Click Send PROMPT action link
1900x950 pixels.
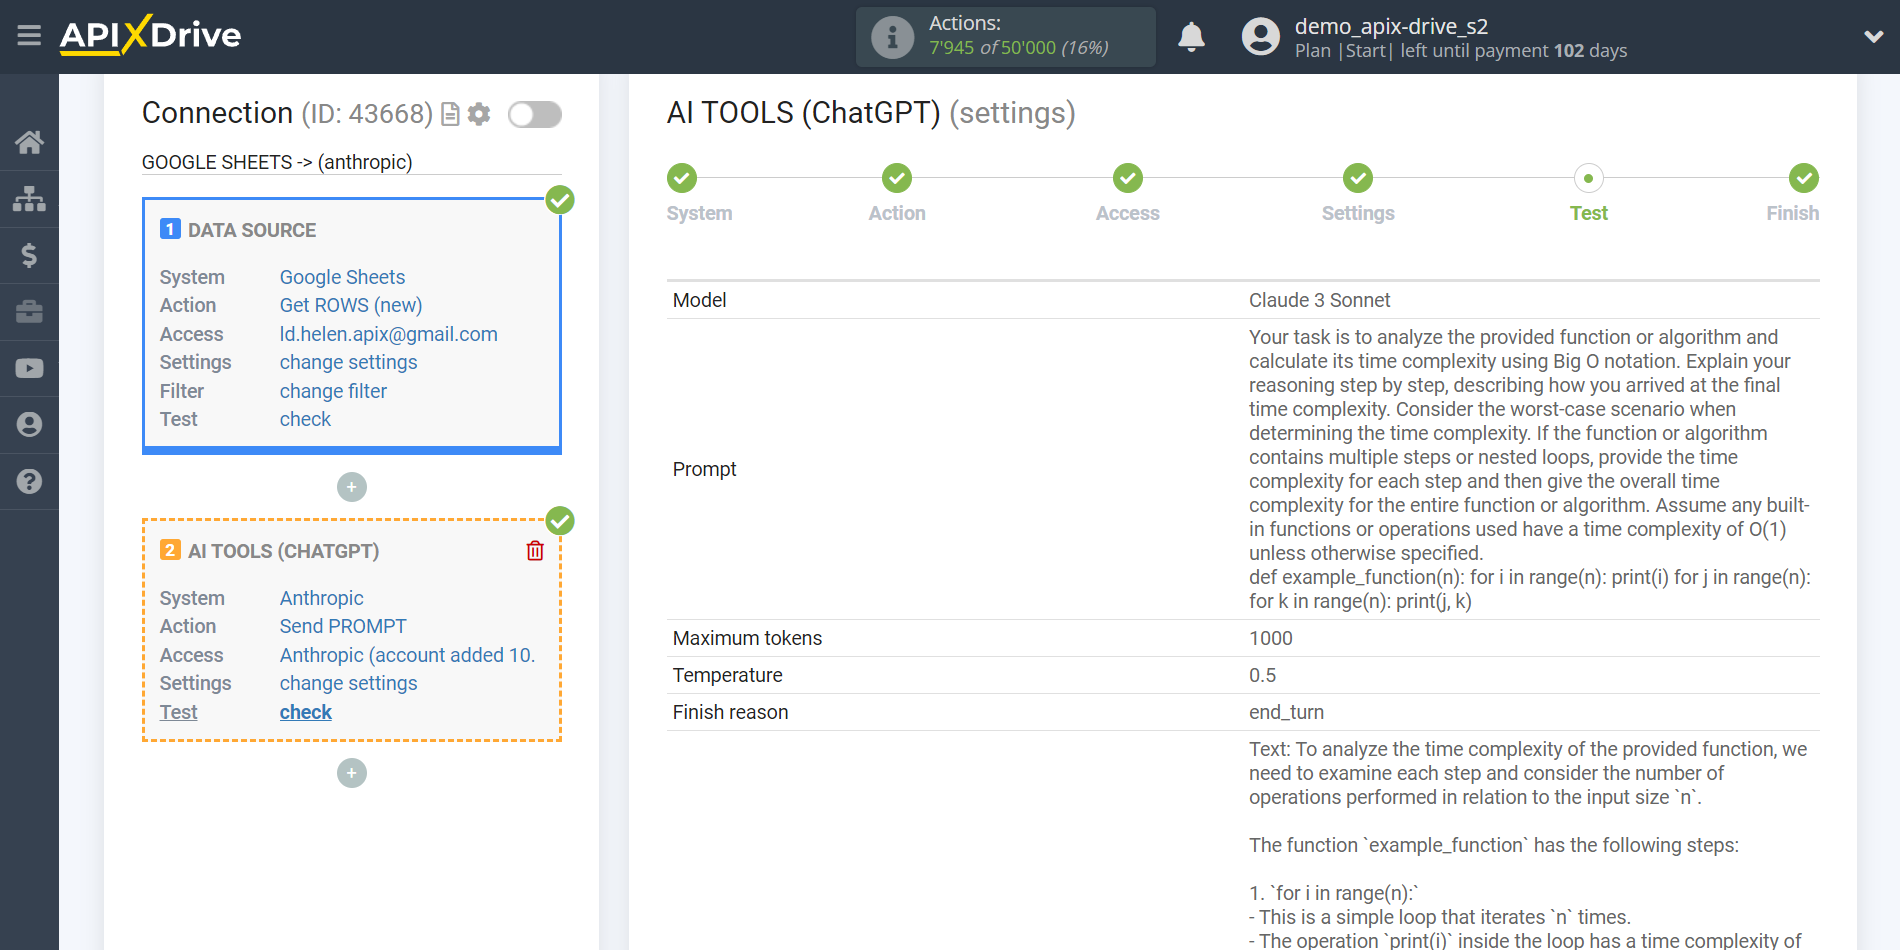pos(343,626)
